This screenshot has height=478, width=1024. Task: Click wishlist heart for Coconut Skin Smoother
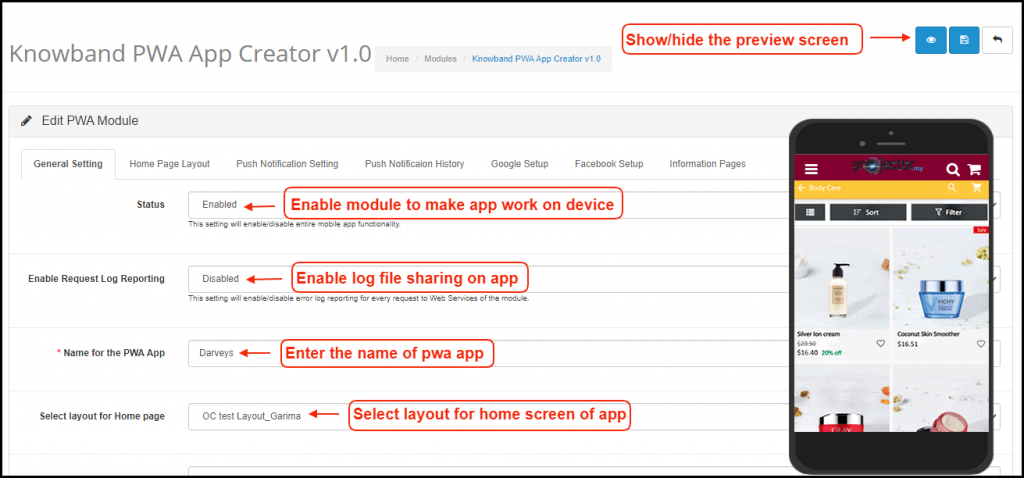click(980, 343)
